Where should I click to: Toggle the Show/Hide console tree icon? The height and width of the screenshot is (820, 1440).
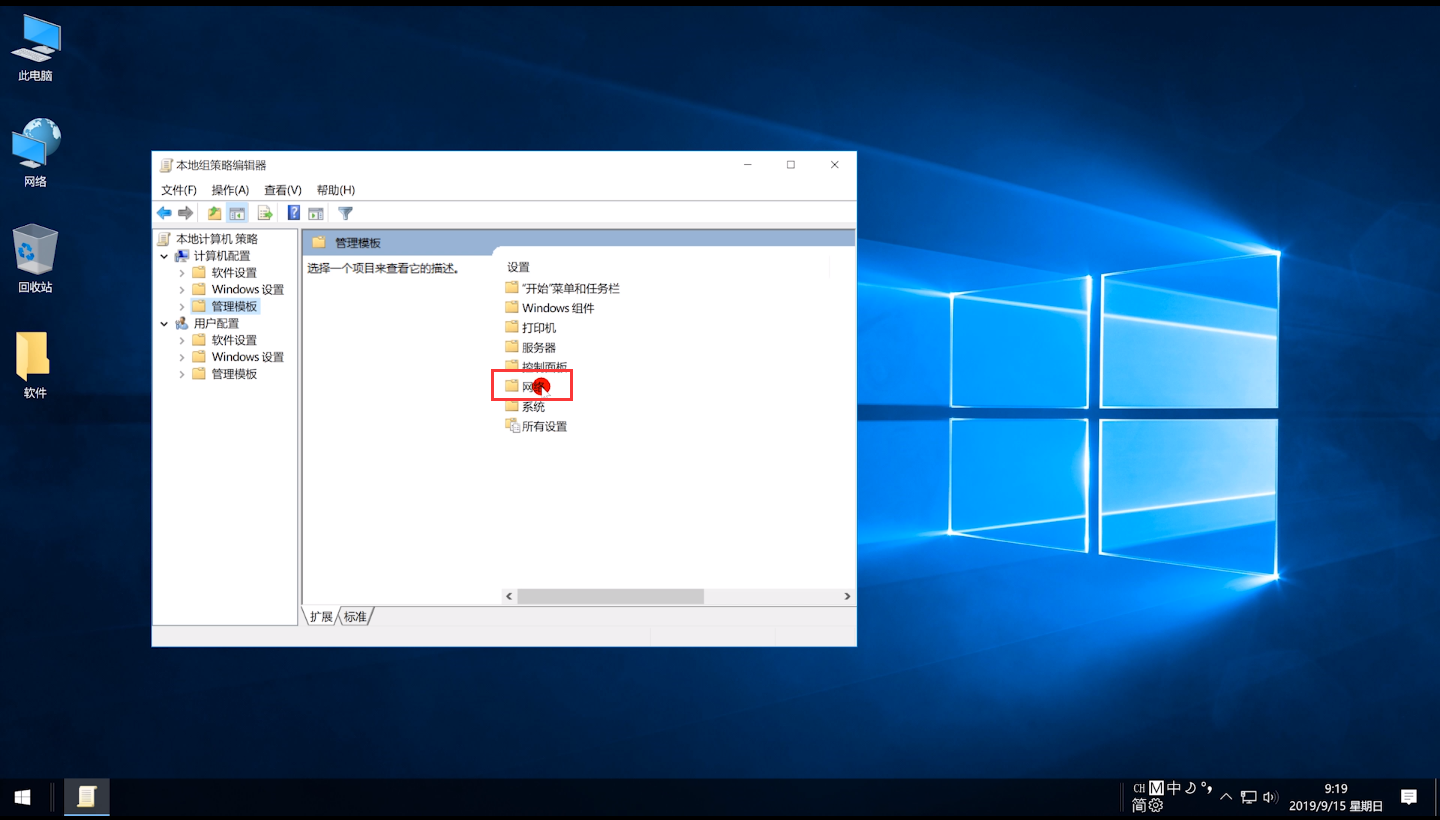tap(237, 213)
